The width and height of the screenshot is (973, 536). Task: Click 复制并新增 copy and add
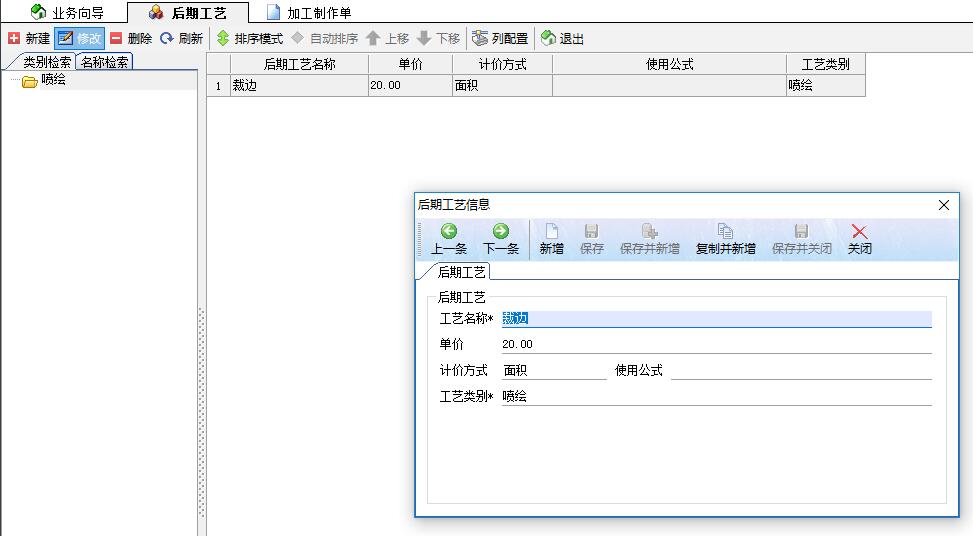(x=725, y=239)
